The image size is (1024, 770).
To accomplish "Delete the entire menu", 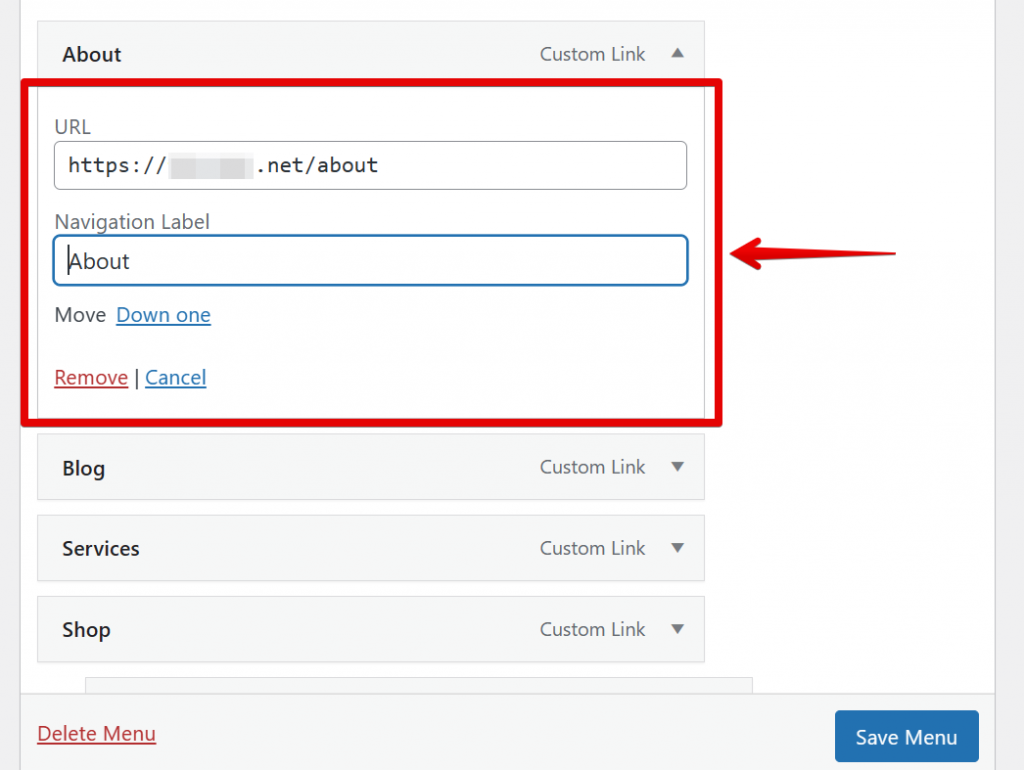I will (96, 733).
